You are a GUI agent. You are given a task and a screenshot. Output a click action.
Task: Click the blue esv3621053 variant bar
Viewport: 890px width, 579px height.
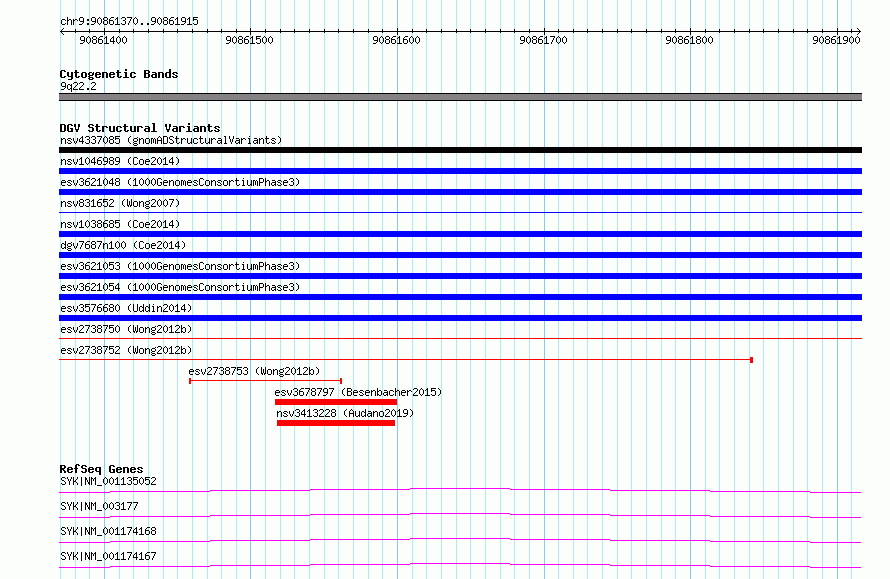pos(460,276)
